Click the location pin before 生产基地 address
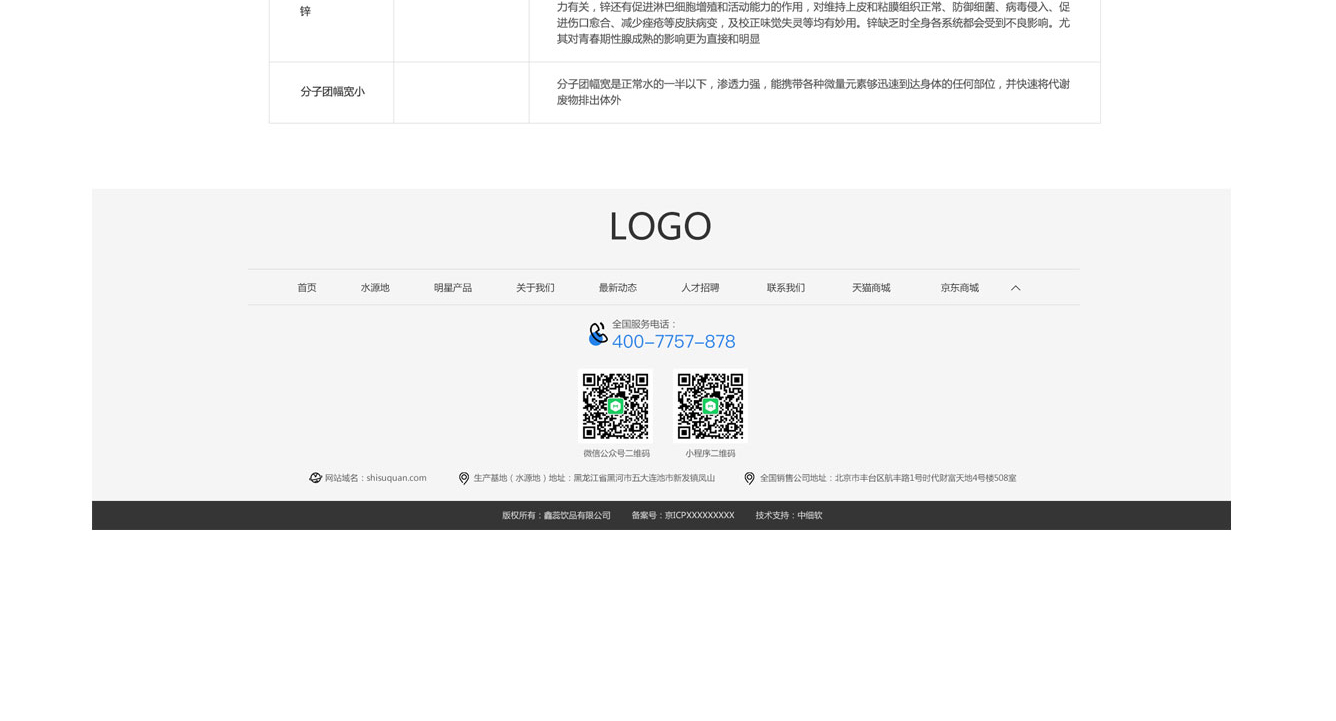Viewport: 1336px width, 721px height. point(464,478)
